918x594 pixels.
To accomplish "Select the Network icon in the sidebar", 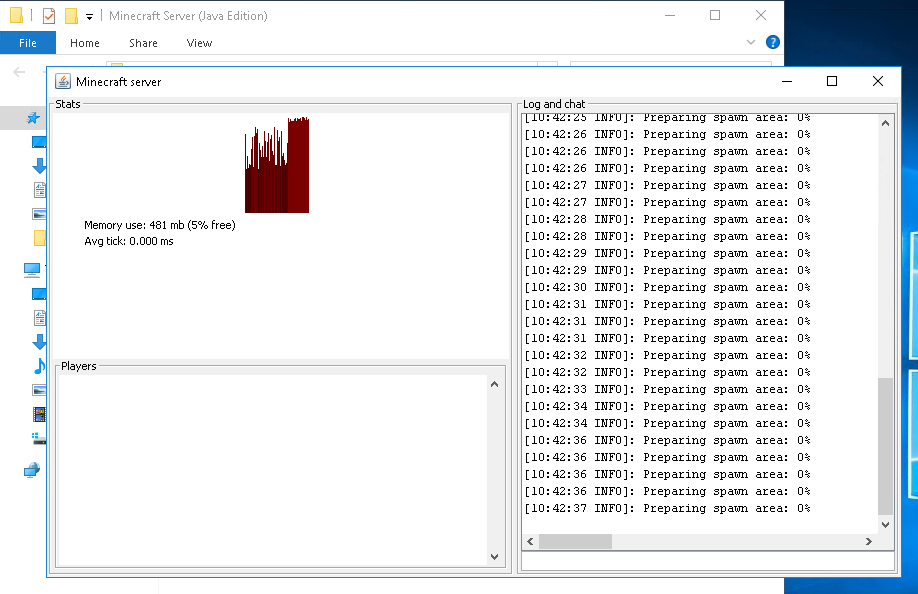I will pyautogui.click(x=33, y=470).
